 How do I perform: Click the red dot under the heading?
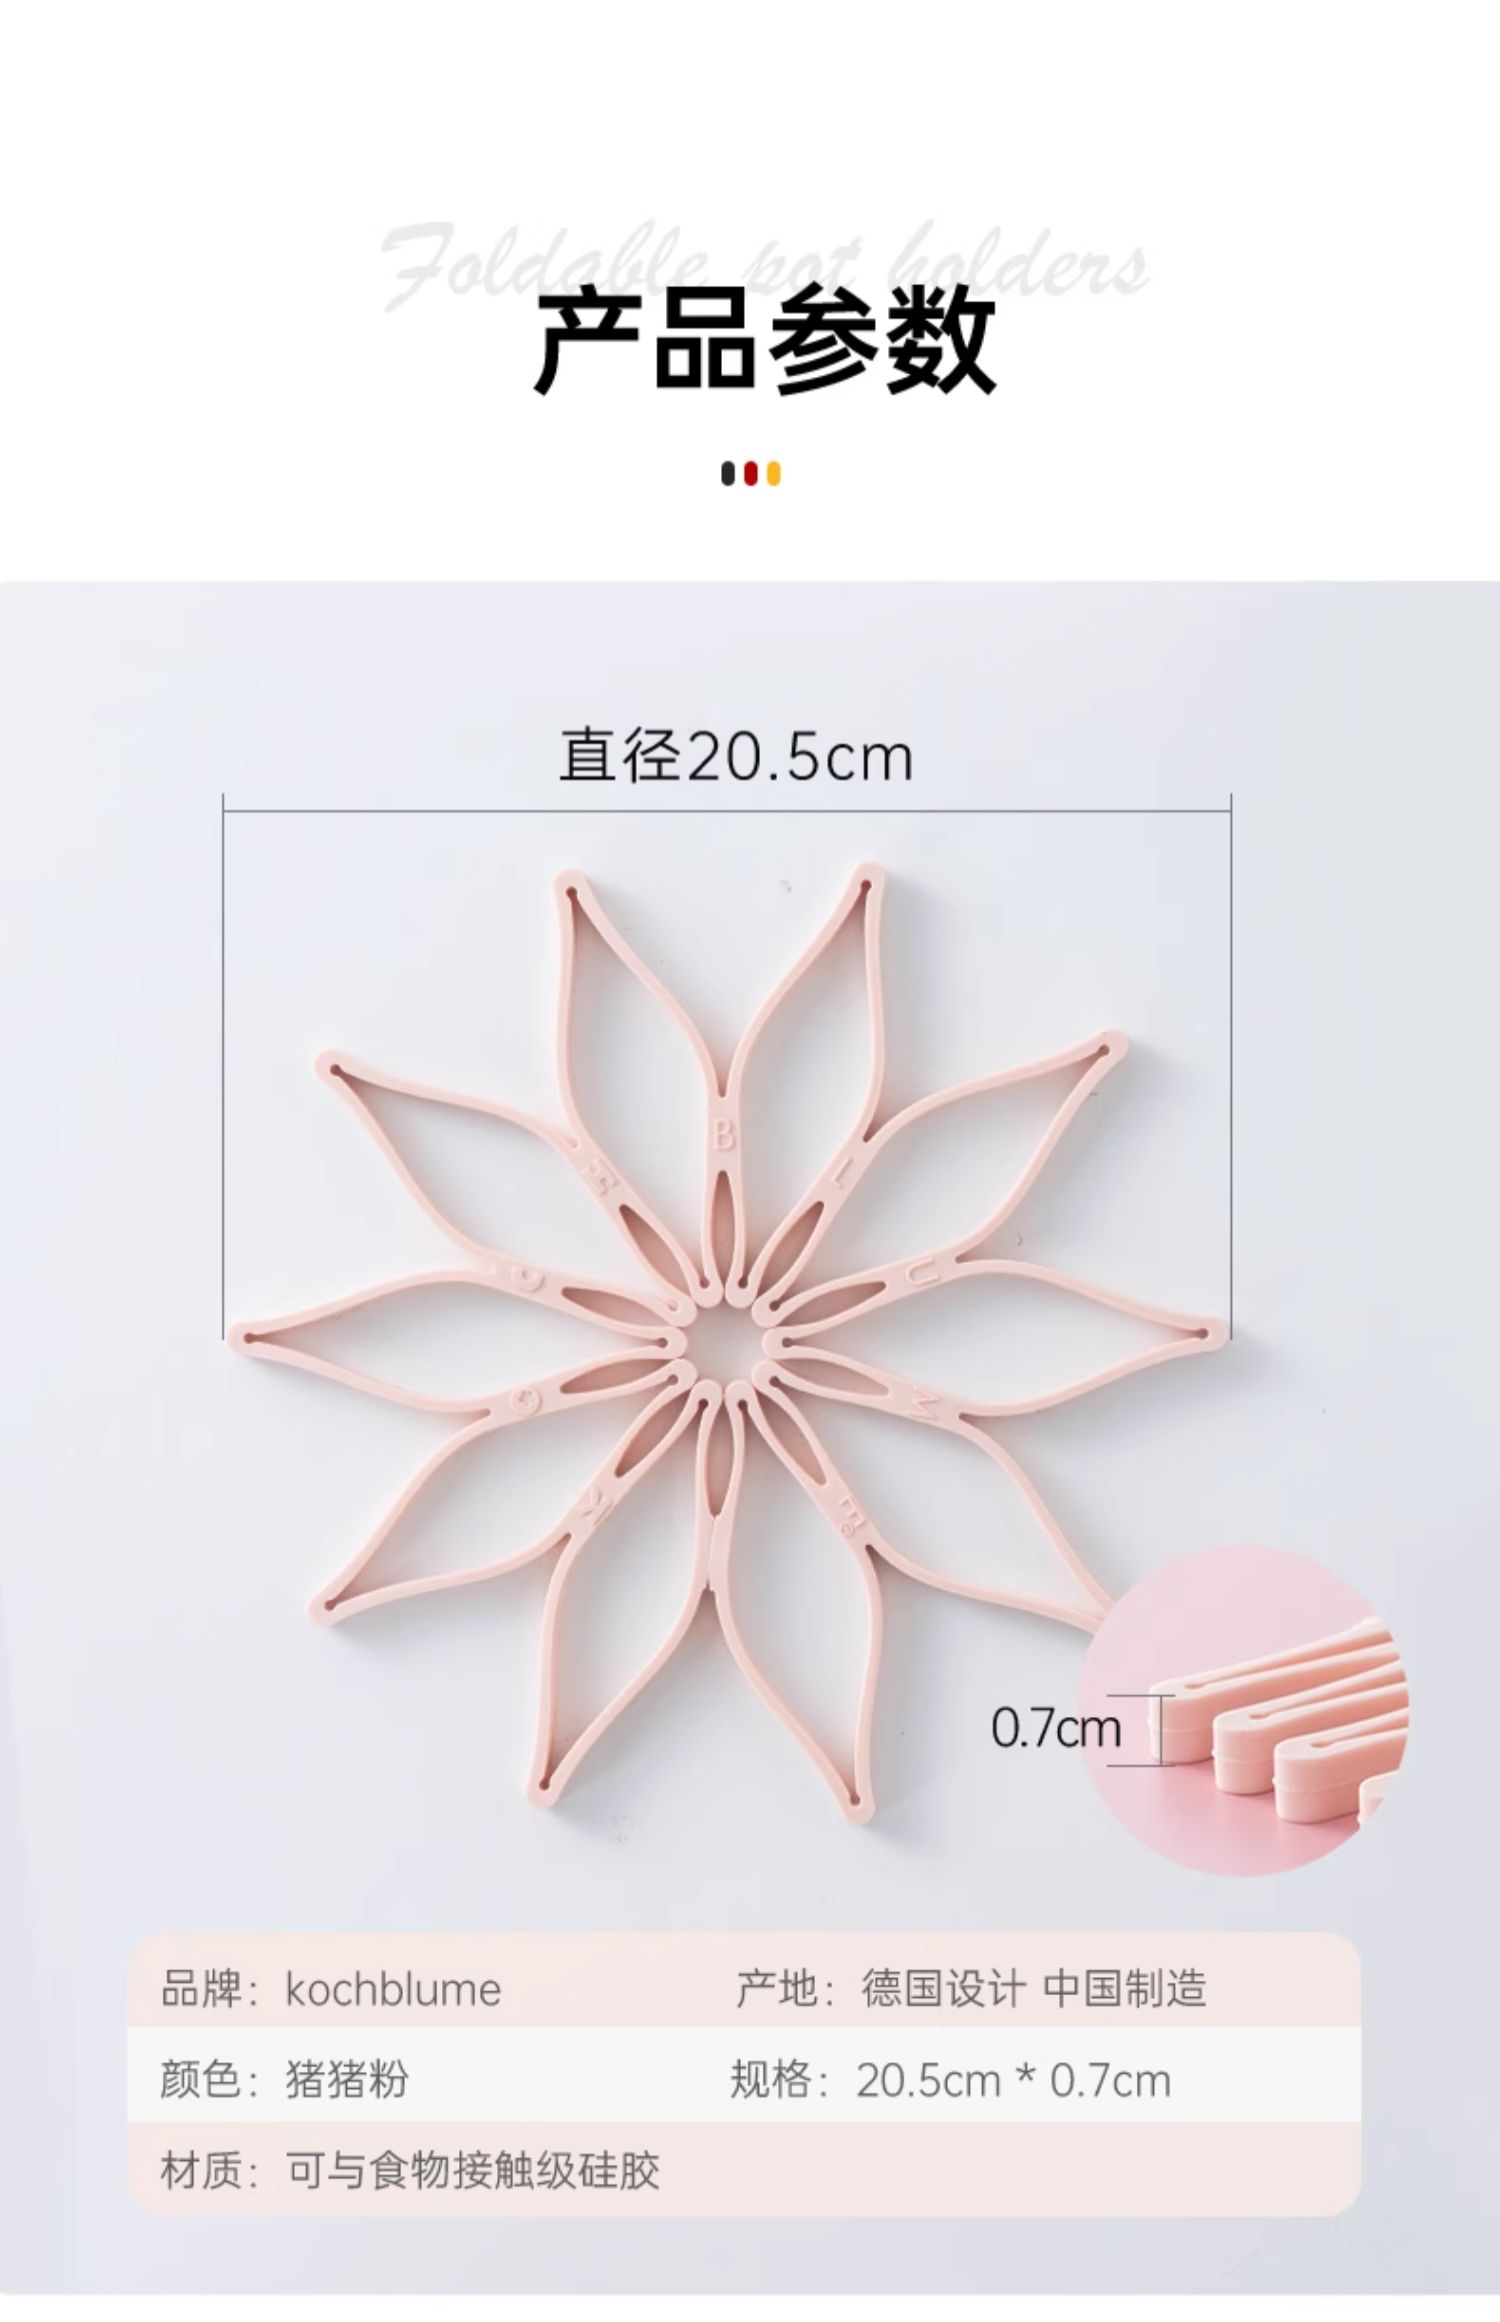coord(751,474)
